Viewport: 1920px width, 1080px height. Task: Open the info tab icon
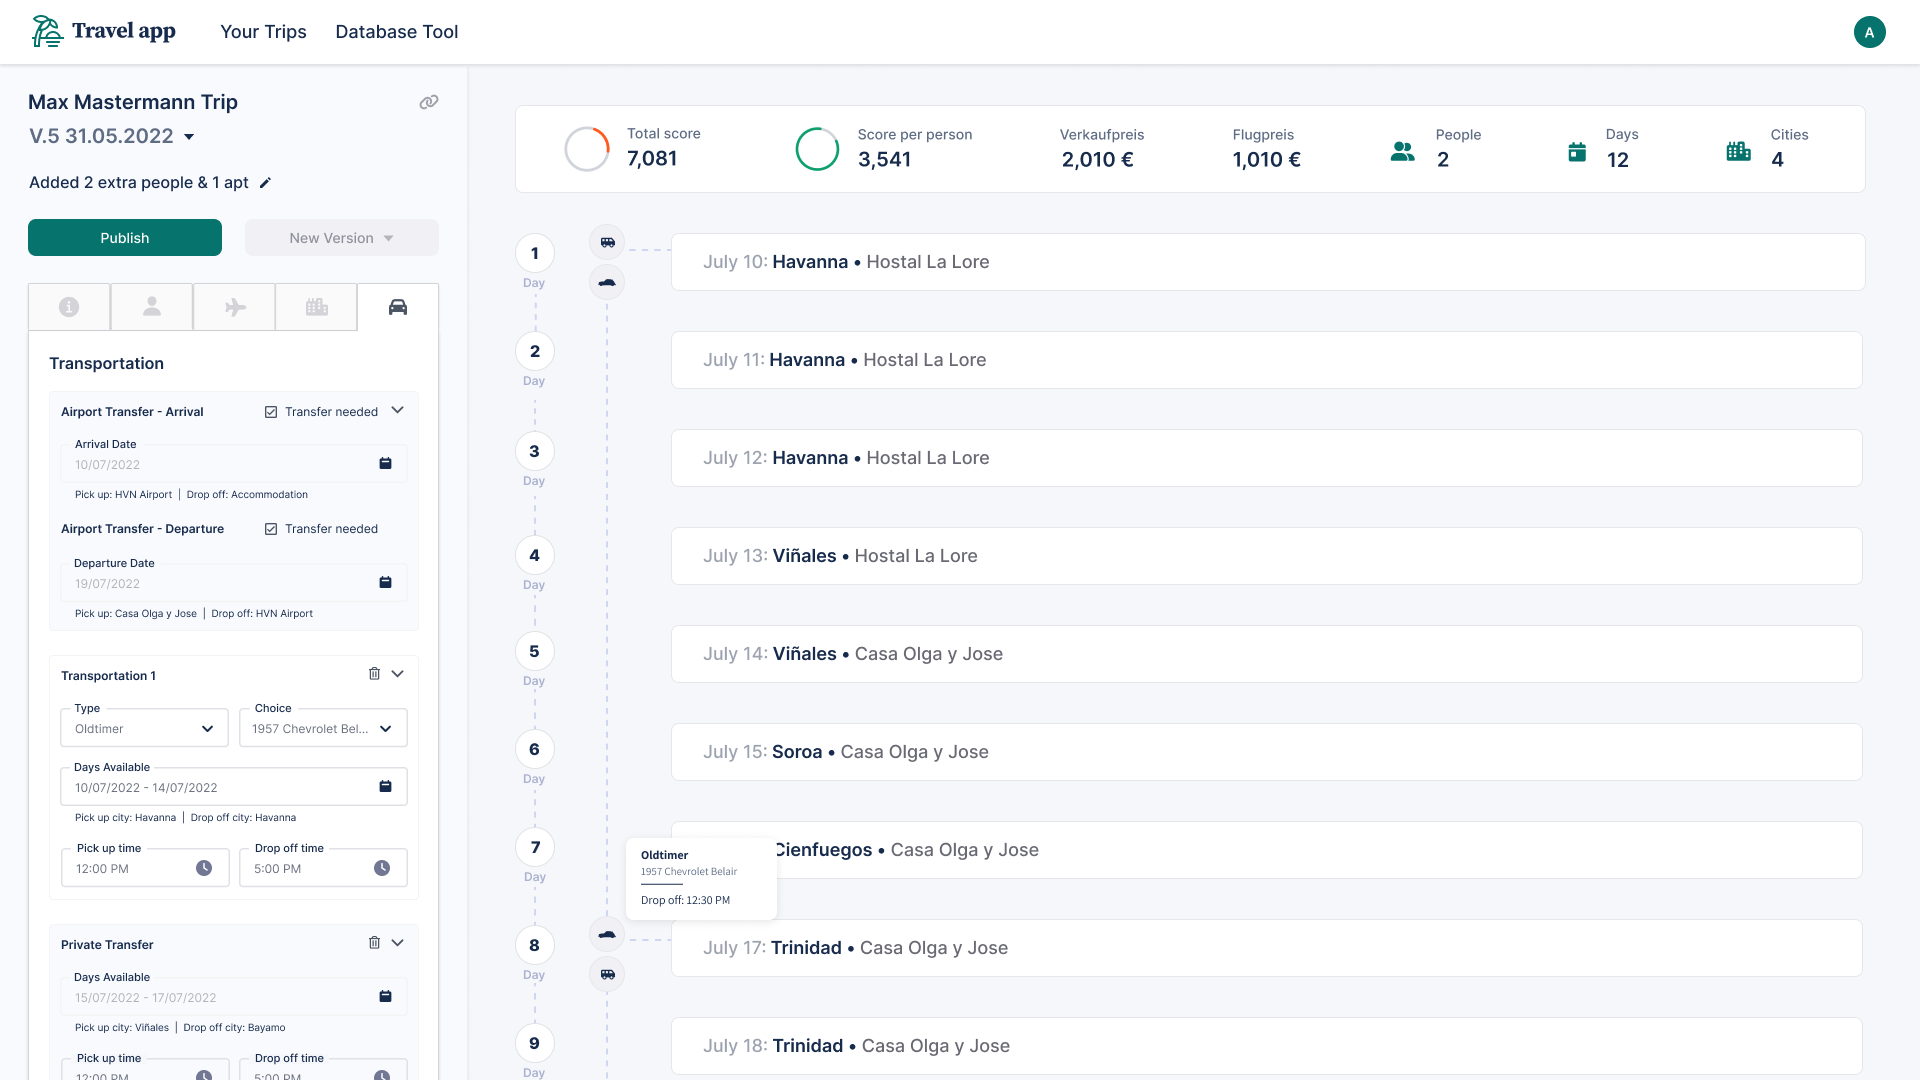[x=69, y=307]
